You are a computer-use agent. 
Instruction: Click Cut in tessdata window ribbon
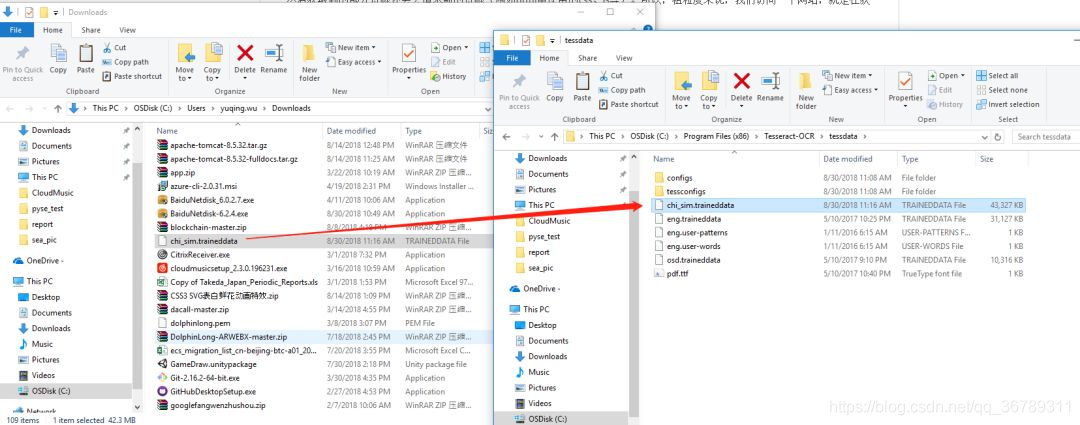[x=611, y=76]
